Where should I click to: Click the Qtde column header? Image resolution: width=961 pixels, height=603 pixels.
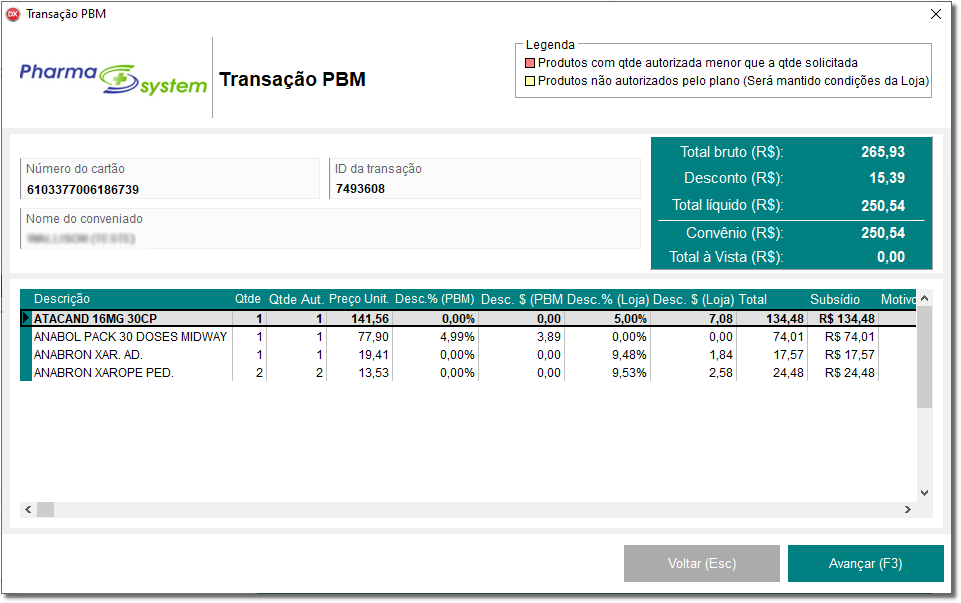pyautogui.click(x=248, y=299)
